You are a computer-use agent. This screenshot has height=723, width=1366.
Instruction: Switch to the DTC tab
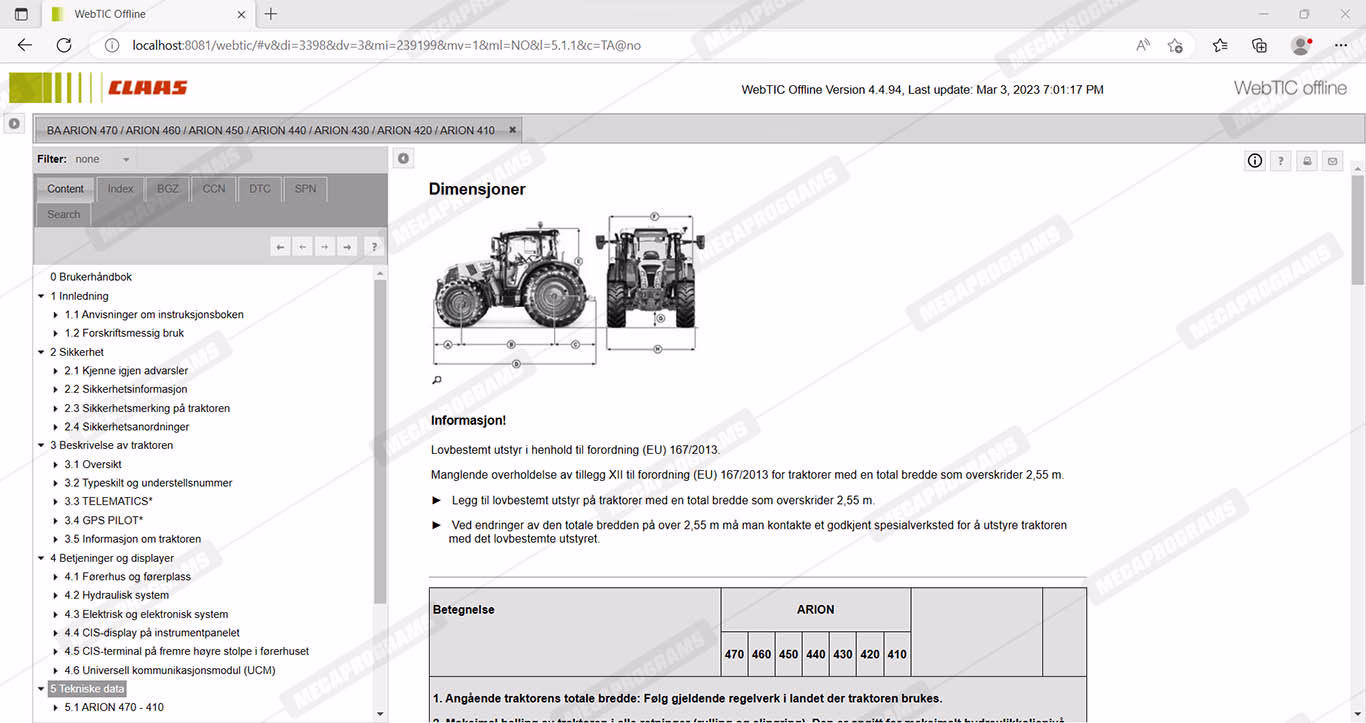click(260, 189)
